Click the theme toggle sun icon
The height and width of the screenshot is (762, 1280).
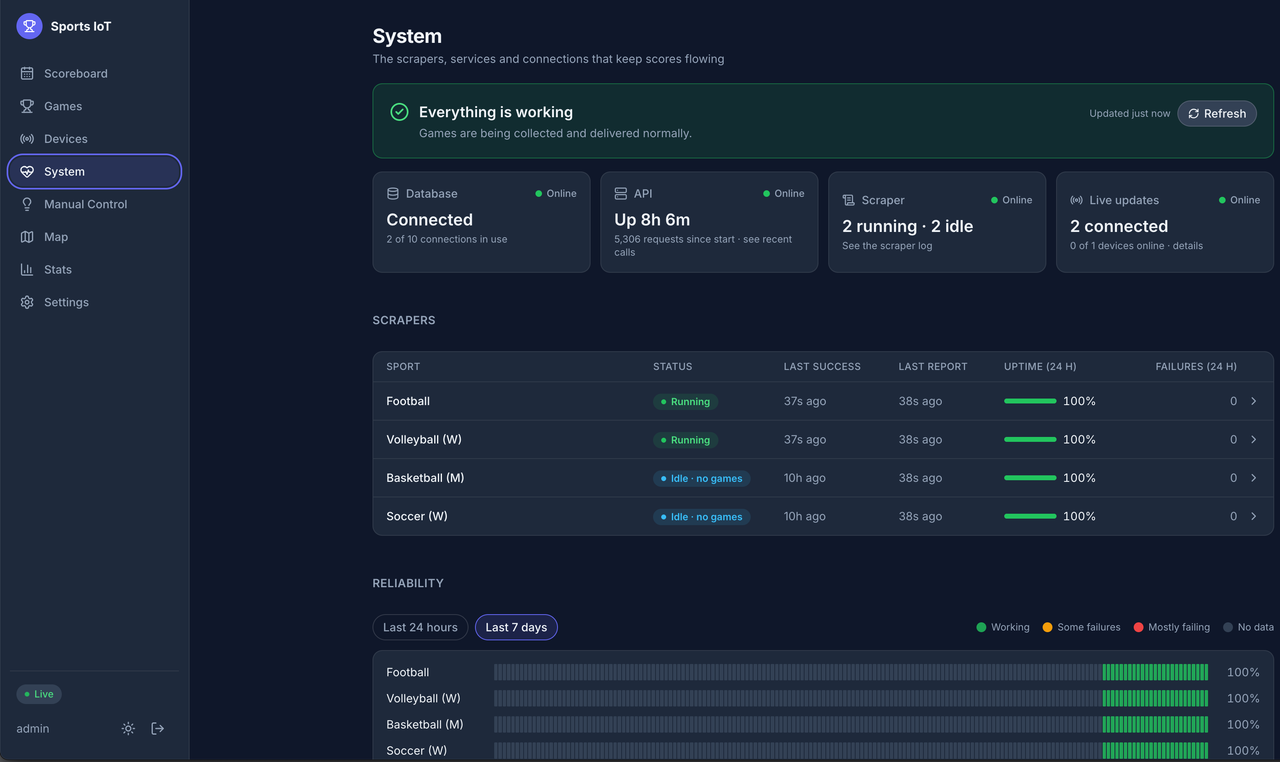[x=128, y=729]
